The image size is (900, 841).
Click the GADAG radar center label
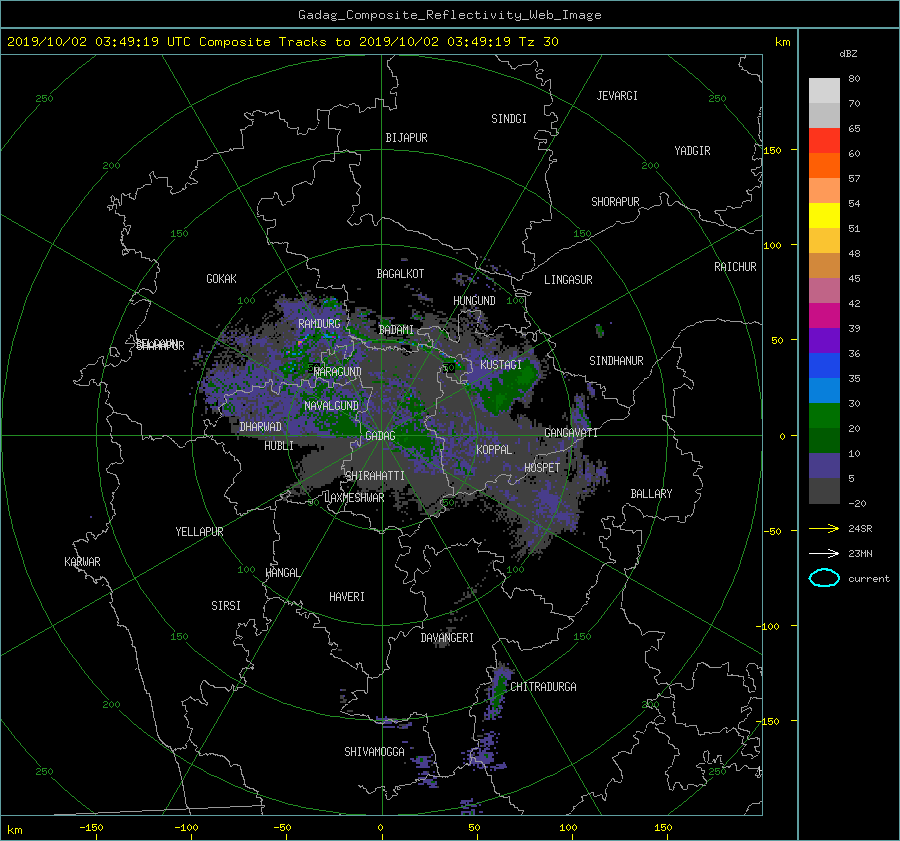click(380, 436)
